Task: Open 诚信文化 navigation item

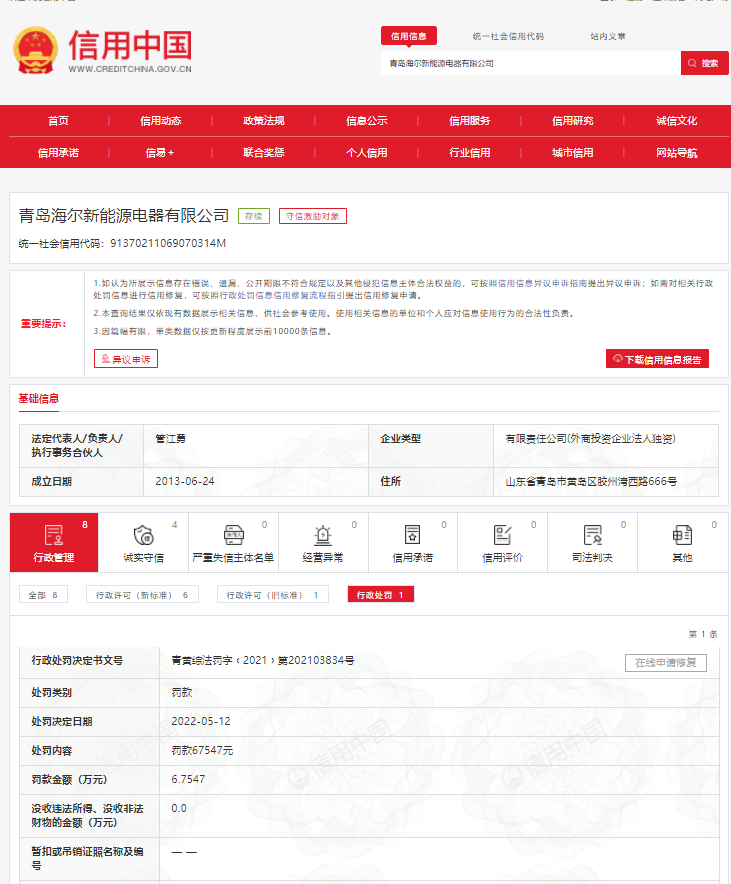Action: point(676,121)
